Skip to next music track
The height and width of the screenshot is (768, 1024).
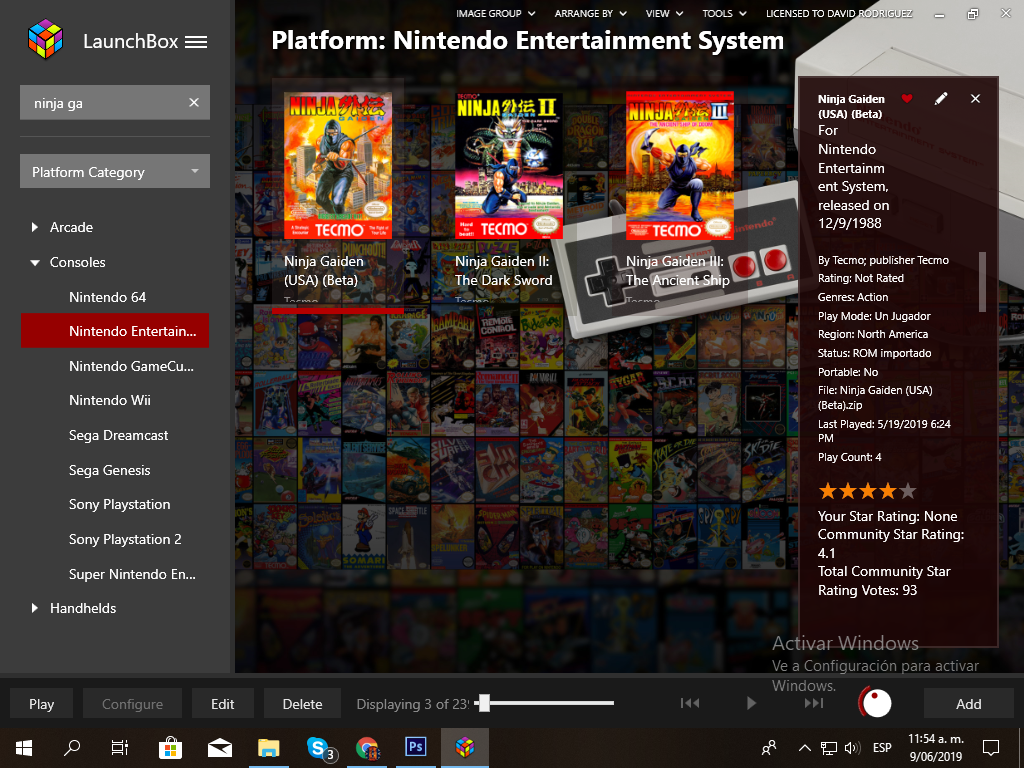814,703
